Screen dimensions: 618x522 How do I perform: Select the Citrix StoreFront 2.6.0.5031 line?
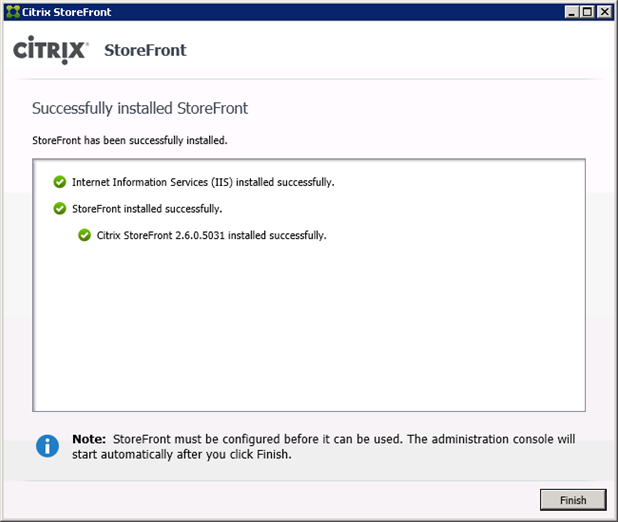pos(212,236)
